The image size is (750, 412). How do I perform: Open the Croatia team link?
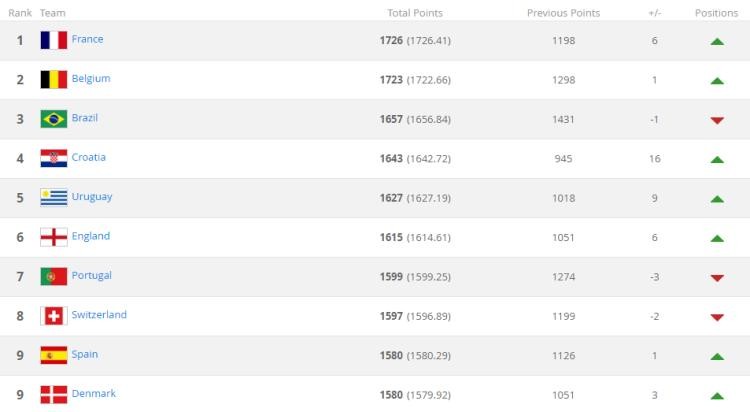click(88, 157)
